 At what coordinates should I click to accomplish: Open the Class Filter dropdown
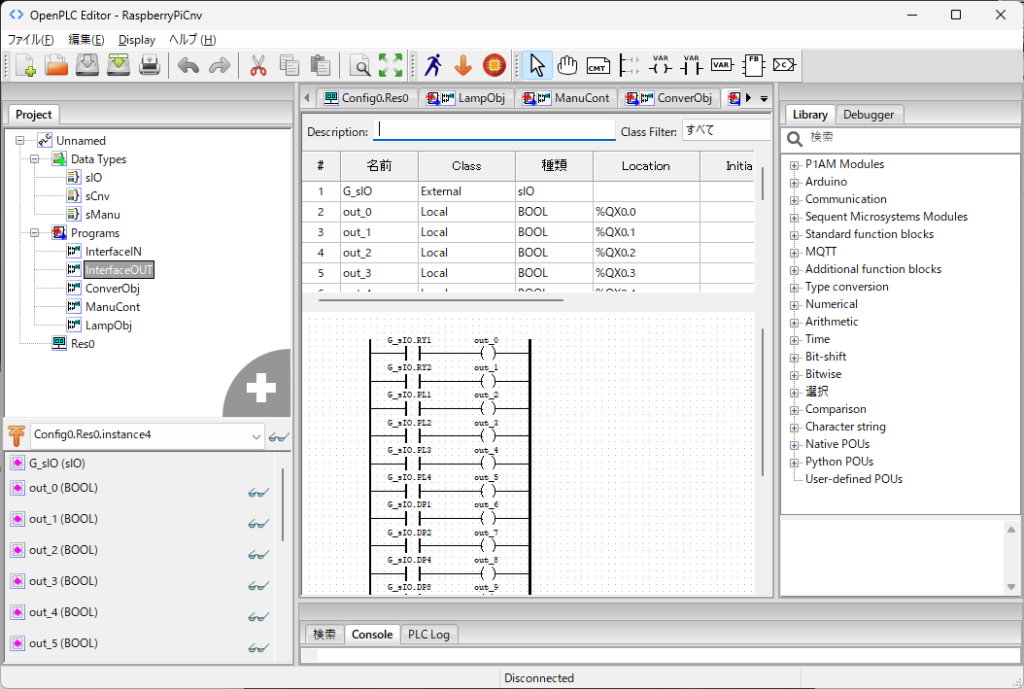click(x=726, y=131)
